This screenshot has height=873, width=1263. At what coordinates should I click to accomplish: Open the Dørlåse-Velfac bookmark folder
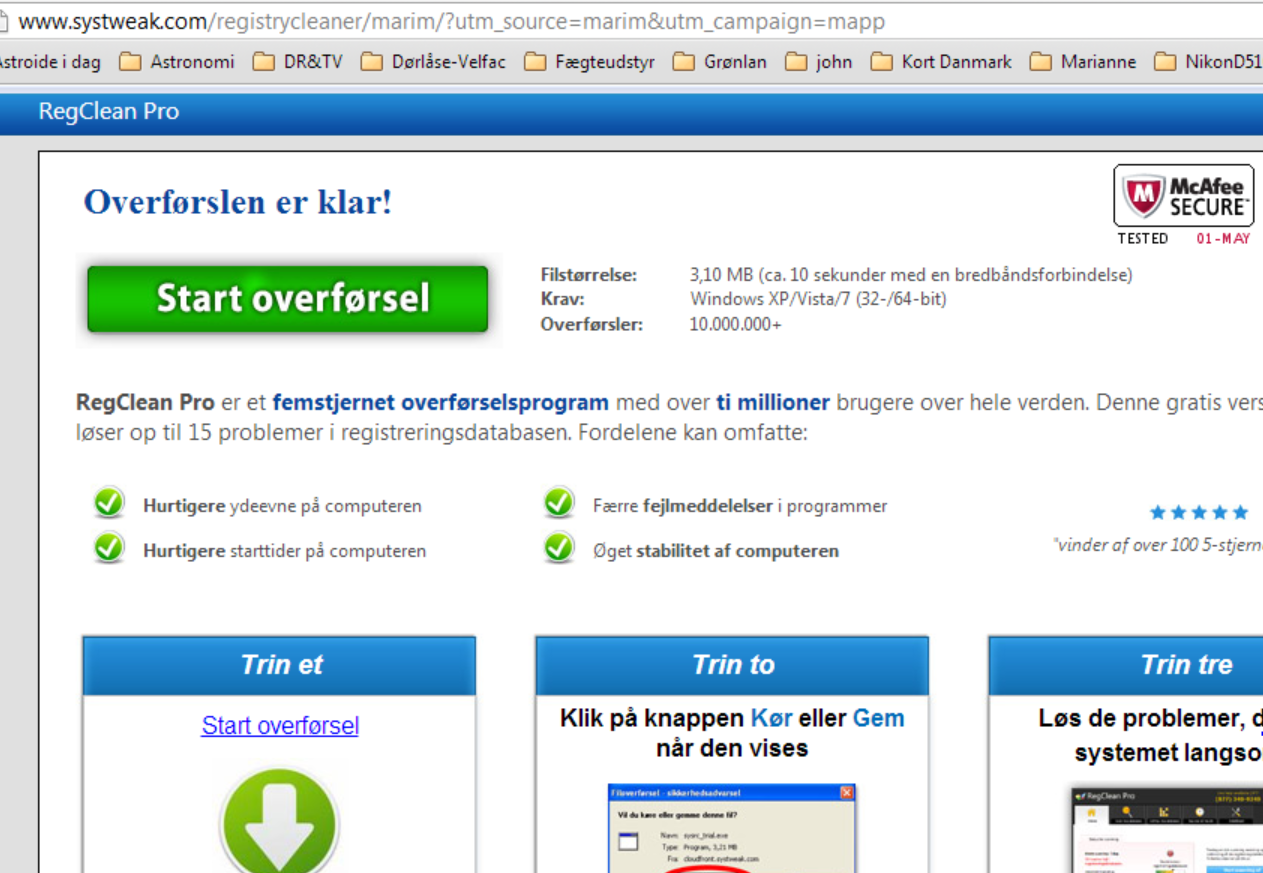(x=433, y=62)
